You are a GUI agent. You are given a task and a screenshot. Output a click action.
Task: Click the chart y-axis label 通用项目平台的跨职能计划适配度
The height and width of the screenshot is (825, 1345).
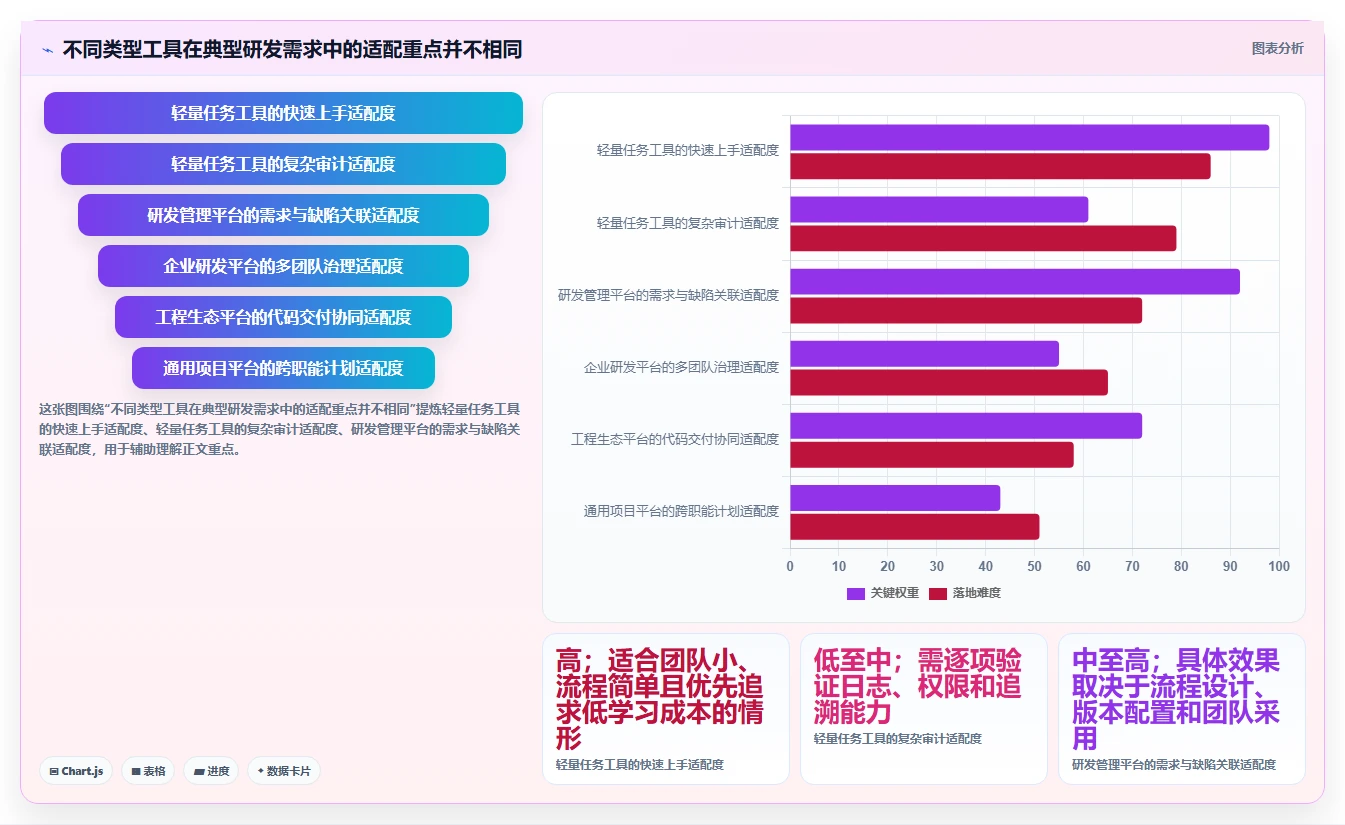tap(681, 511)
